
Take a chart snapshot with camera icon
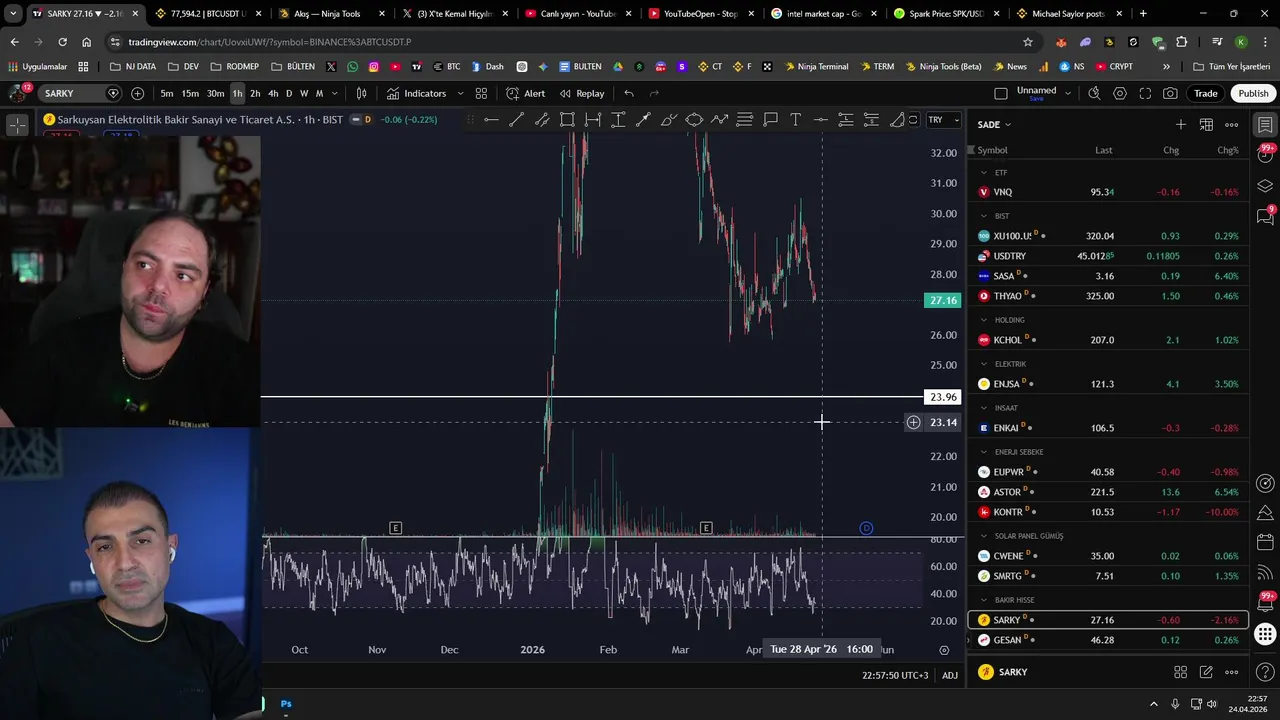pyautogui.click(x=1170, y=93)
